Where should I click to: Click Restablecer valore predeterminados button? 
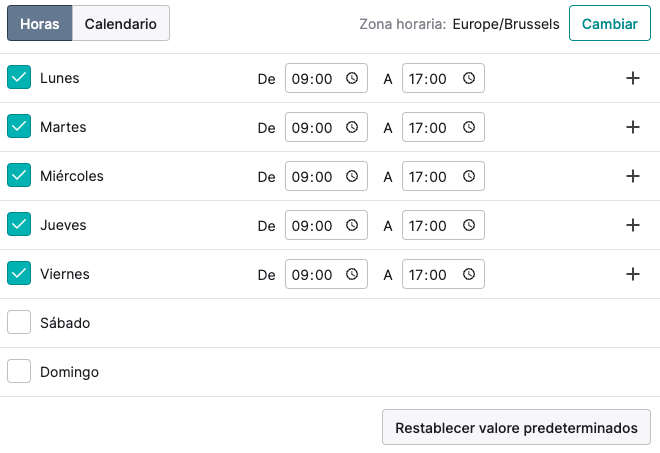point(516,427)
